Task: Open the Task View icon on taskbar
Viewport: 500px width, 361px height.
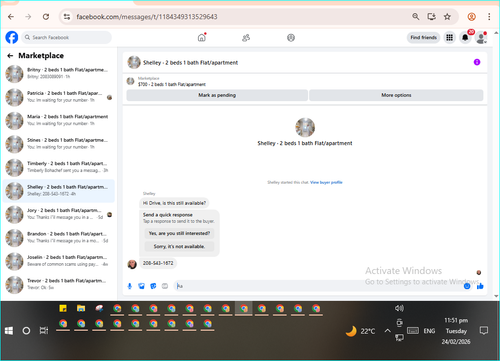Action: point(44,331)
